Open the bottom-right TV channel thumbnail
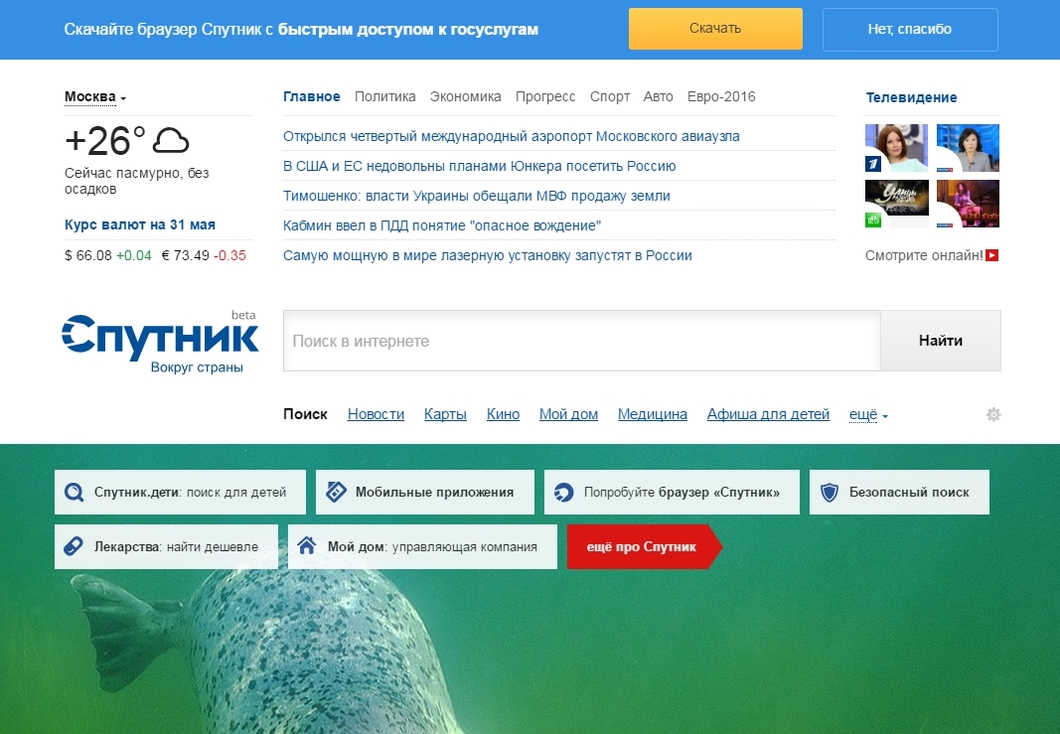Screen dimensions: 1060x734 [967, 203]
